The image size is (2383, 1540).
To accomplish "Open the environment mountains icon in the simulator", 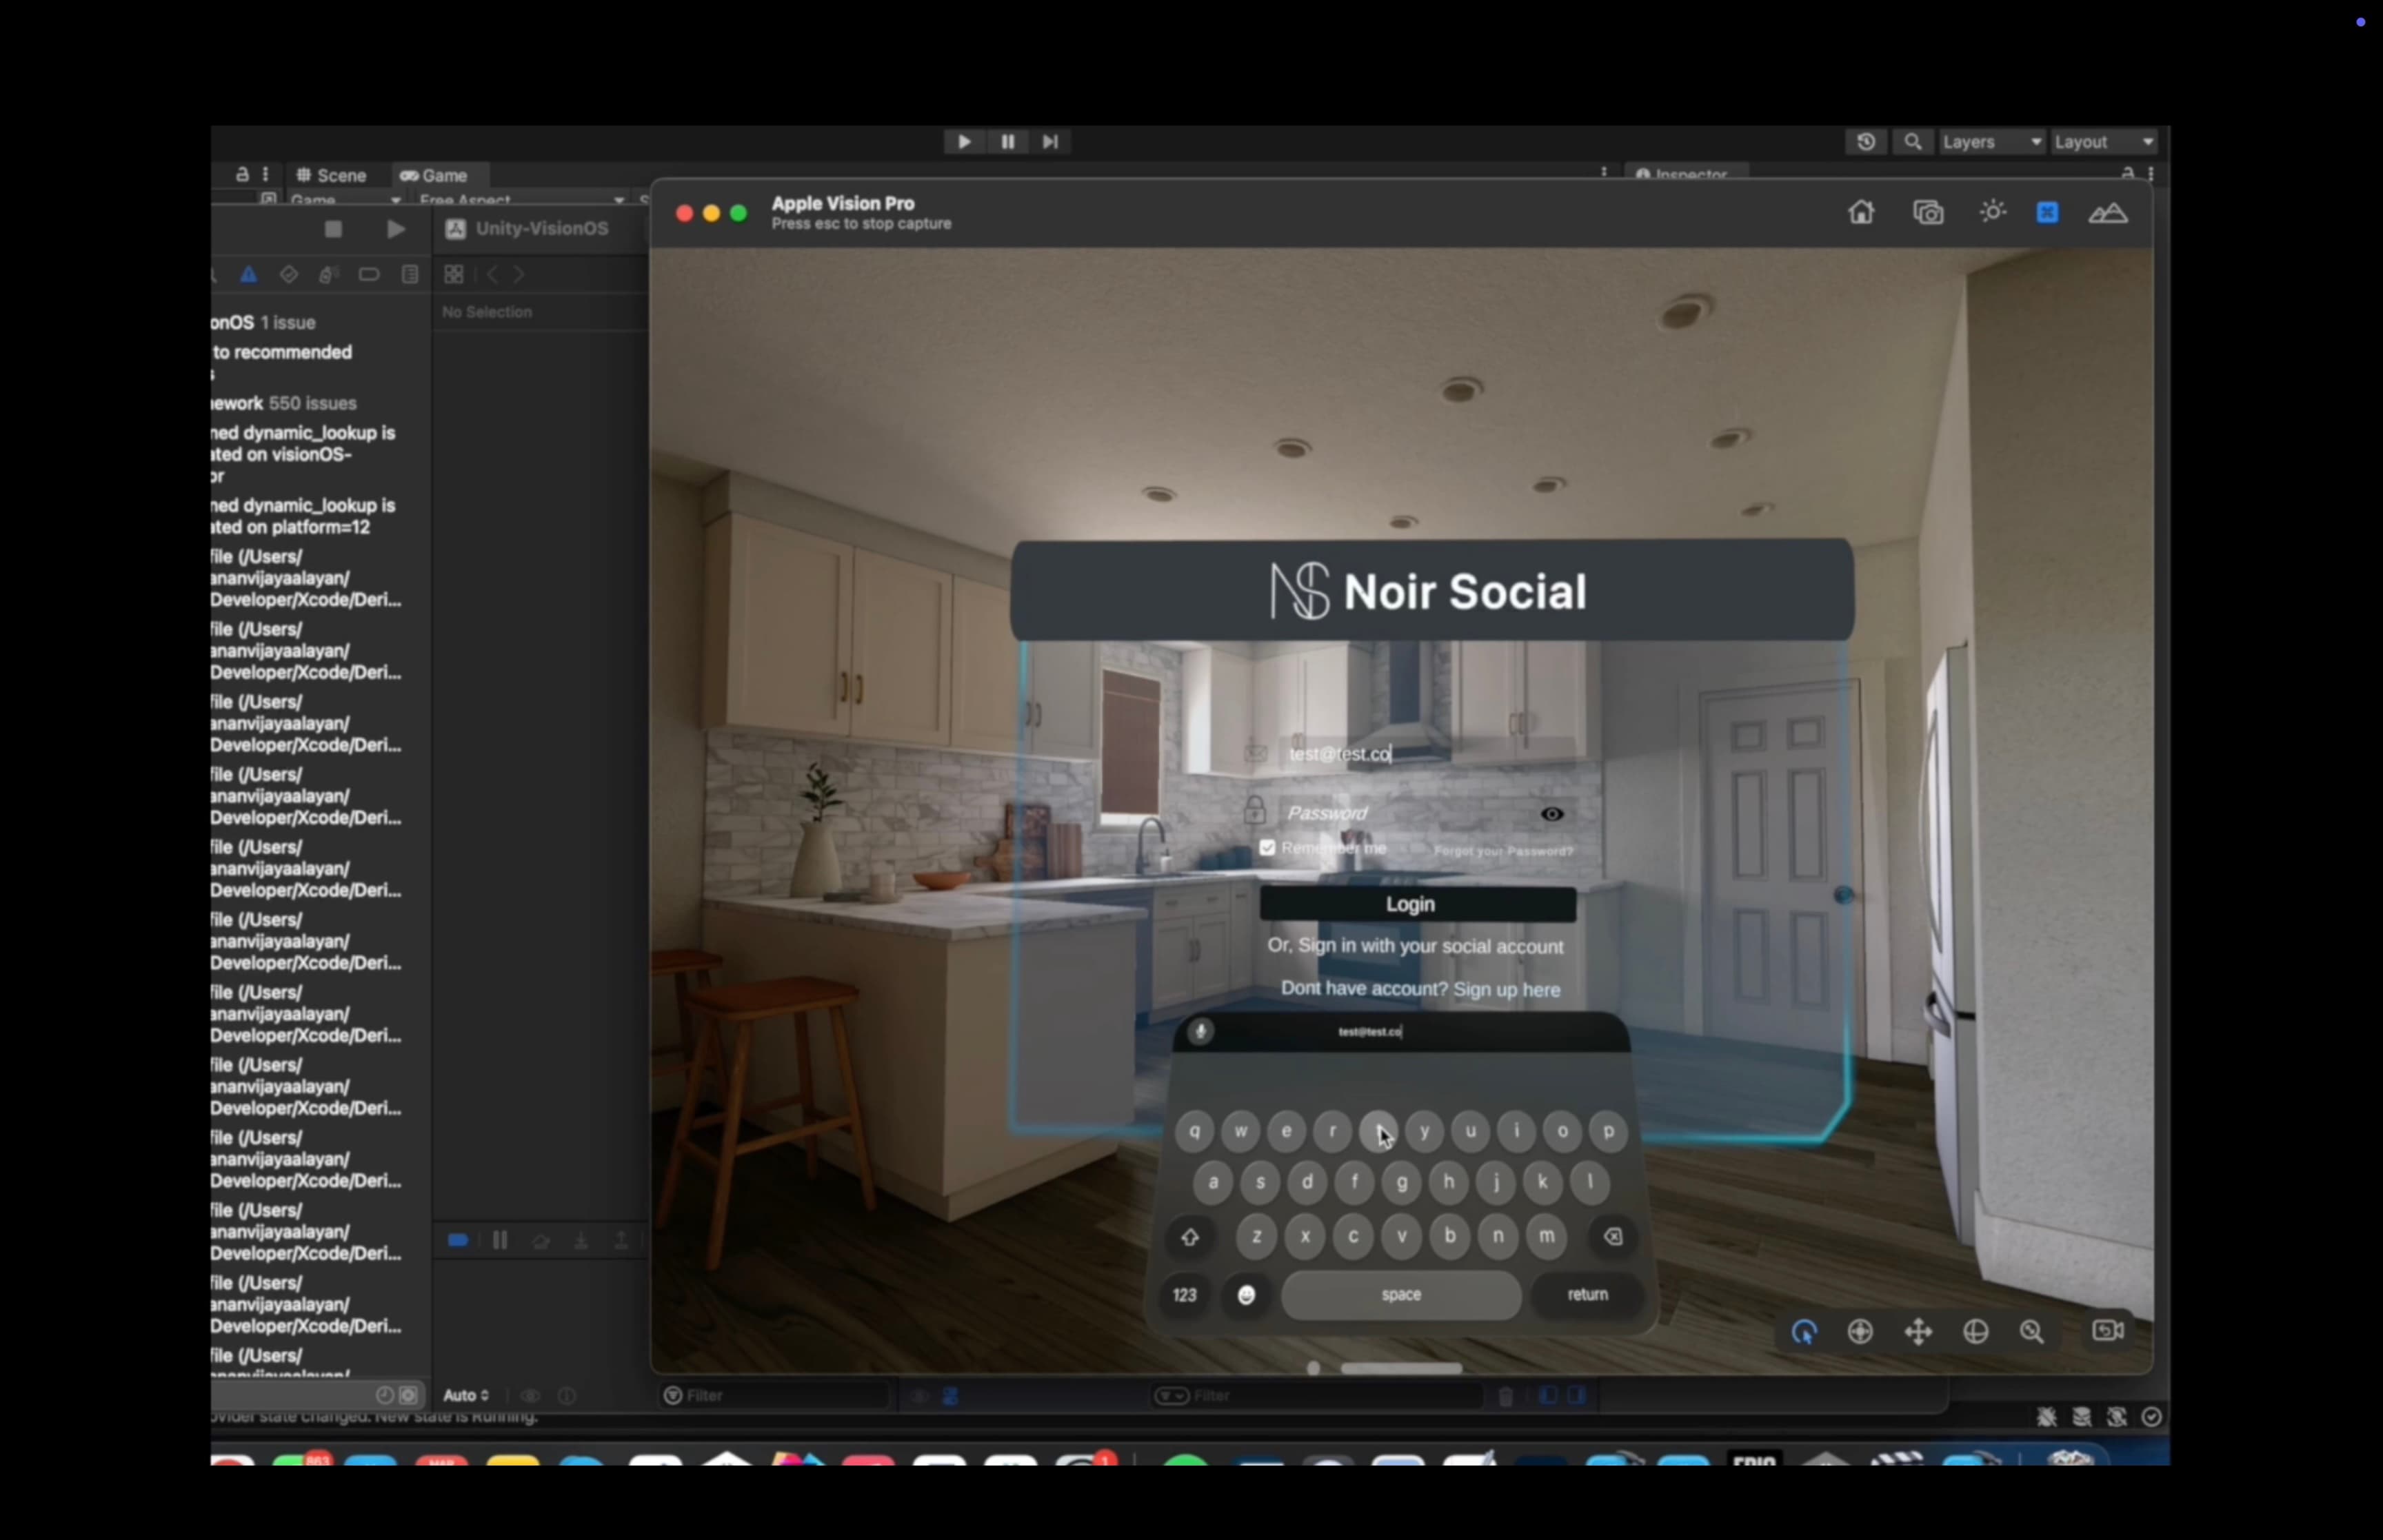I will pyautogui.click(x=2108, y=213).
